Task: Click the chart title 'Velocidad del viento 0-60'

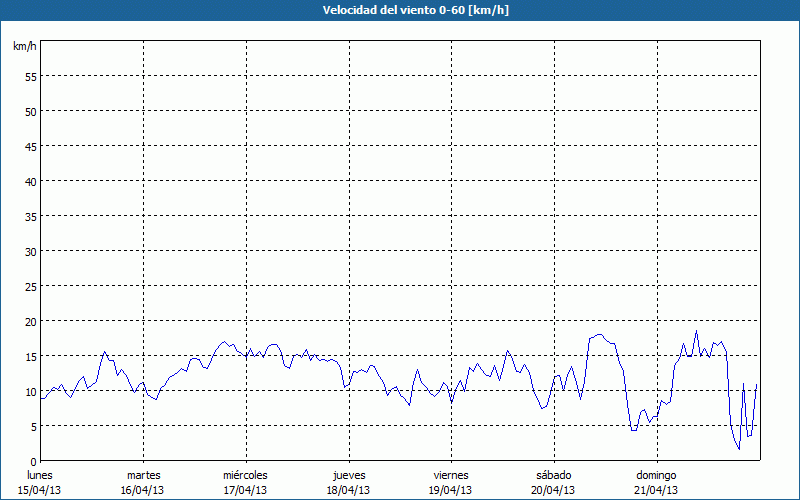Action: tap(399, 11)
